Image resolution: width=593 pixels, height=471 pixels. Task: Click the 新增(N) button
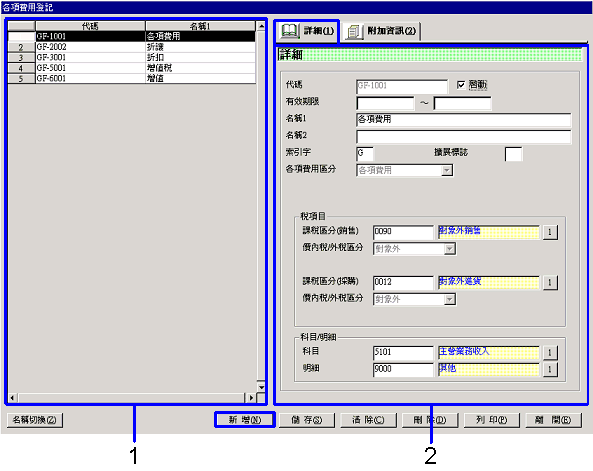tap(245, 420)
